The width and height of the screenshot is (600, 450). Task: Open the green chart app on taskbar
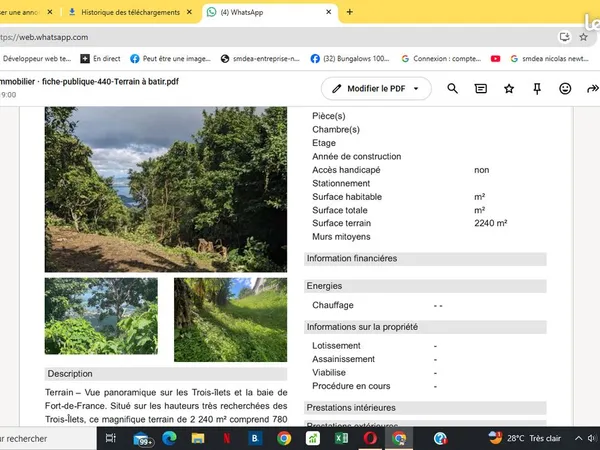pyautogui.click(x=313, y=438)
